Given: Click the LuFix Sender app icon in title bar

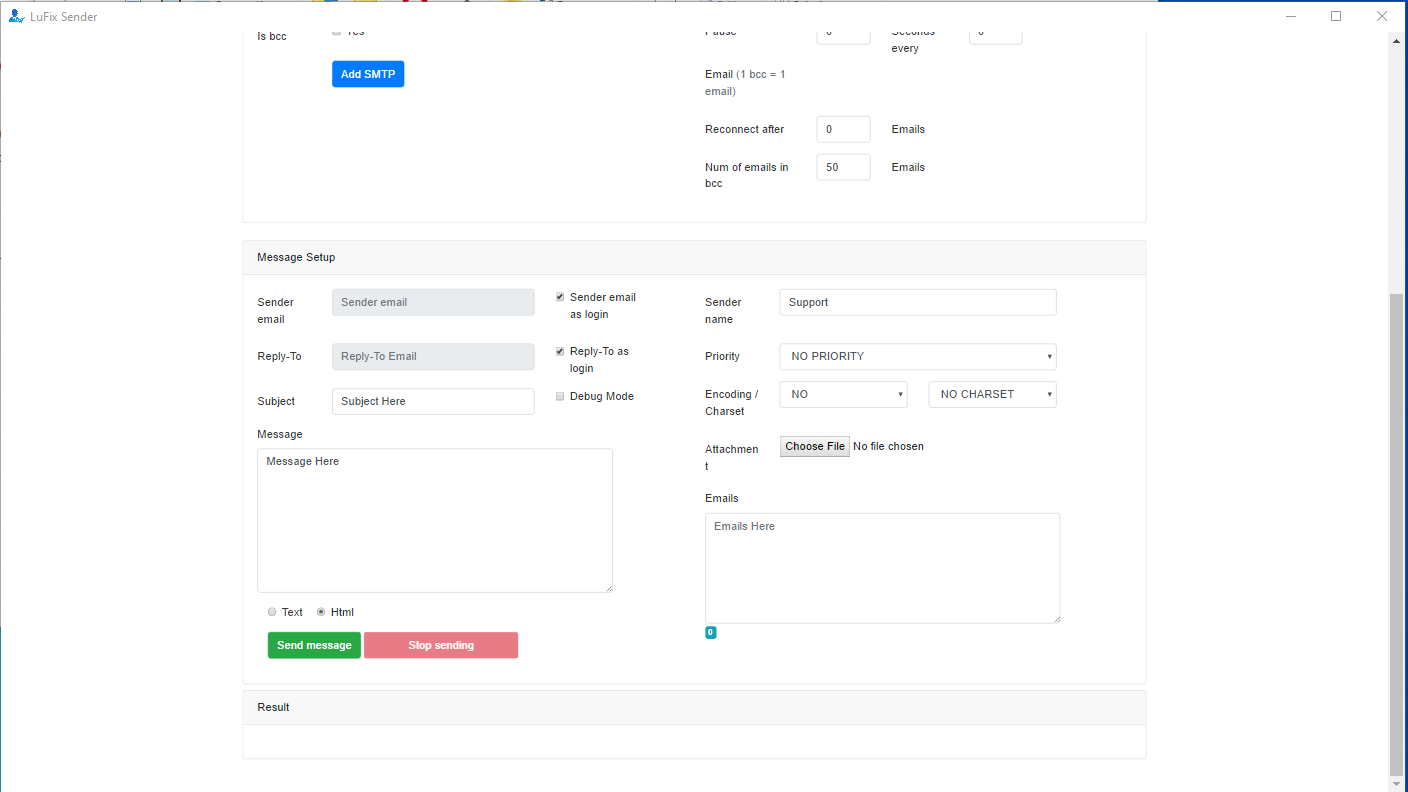Looking at the screenshot, I should 16,16.
